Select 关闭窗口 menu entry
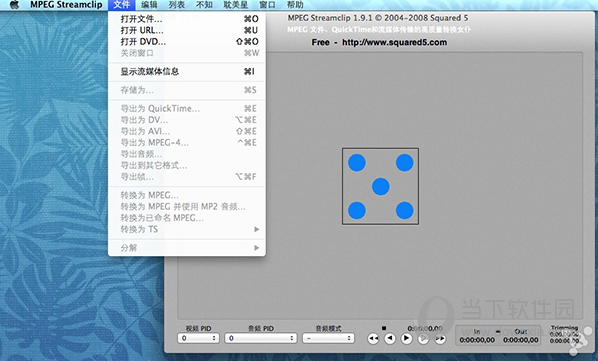 click(x=187, y=53)
